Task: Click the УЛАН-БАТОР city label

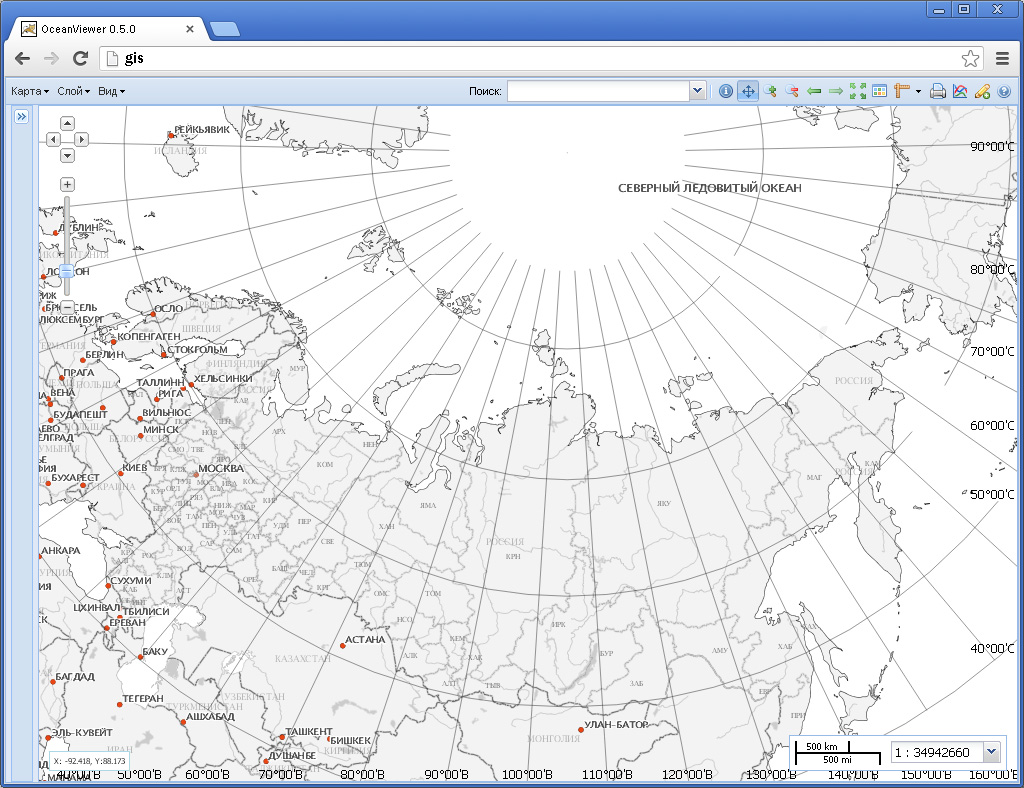Action: (616, 724)
